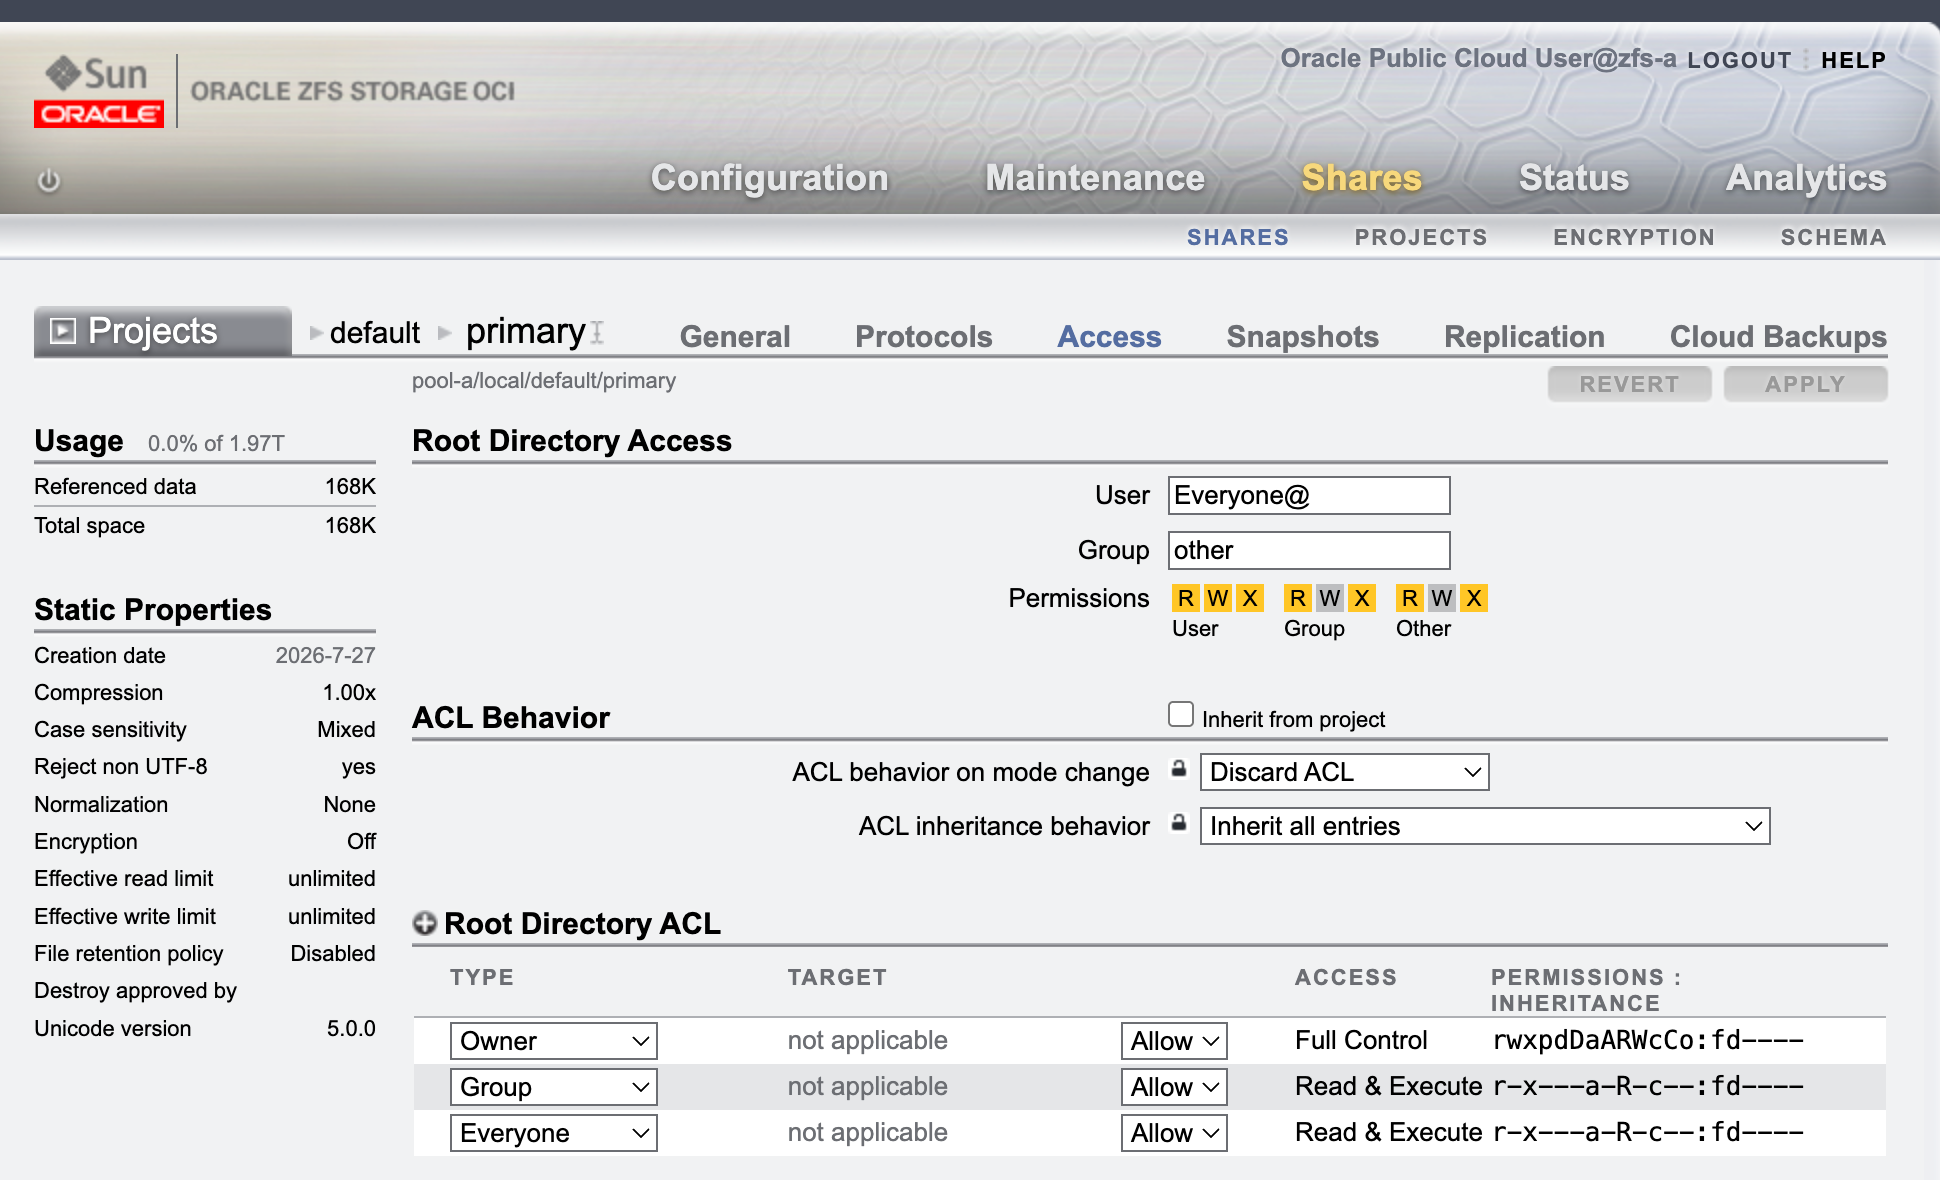Screen dimensions: 1940x1180
Task: Switch to the ENCRYPTION subtab
Action: (1634, 237)
